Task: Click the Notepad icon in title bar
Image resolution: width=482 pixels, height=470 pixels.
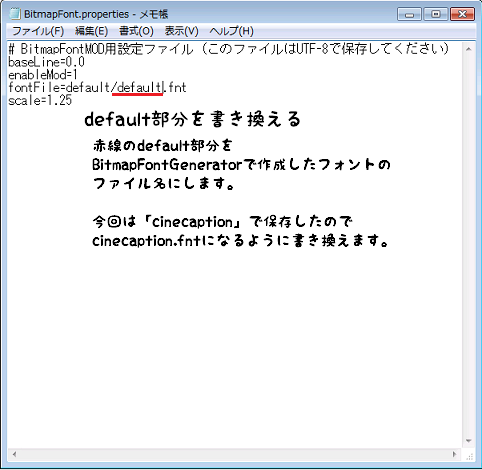Action: tap(15, 14)
